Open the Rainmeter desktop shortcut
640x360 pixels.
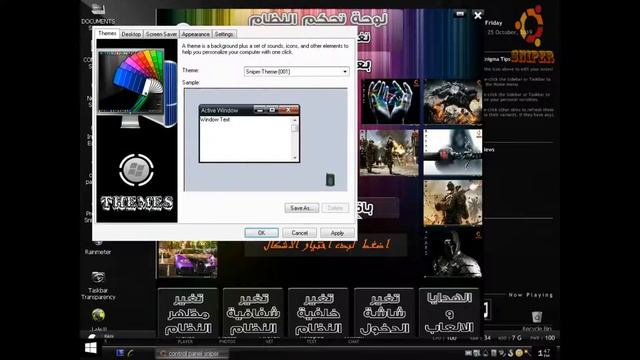click(98, 248)
